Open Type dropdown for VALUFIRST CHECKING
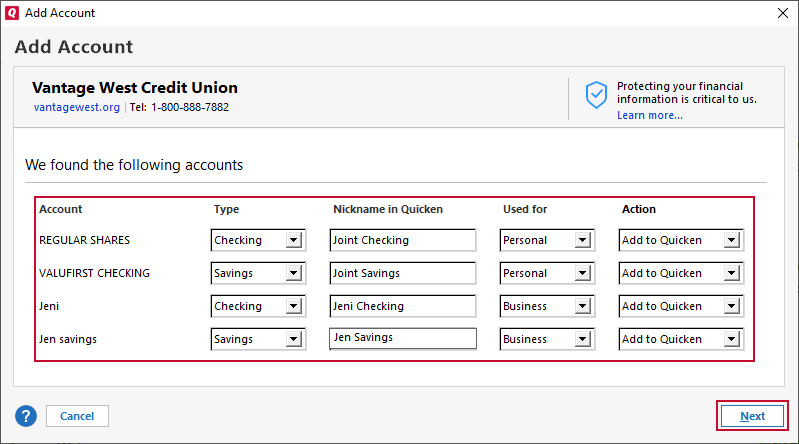The width and height of the screenshot is (799, 444). tap(293, 273)
